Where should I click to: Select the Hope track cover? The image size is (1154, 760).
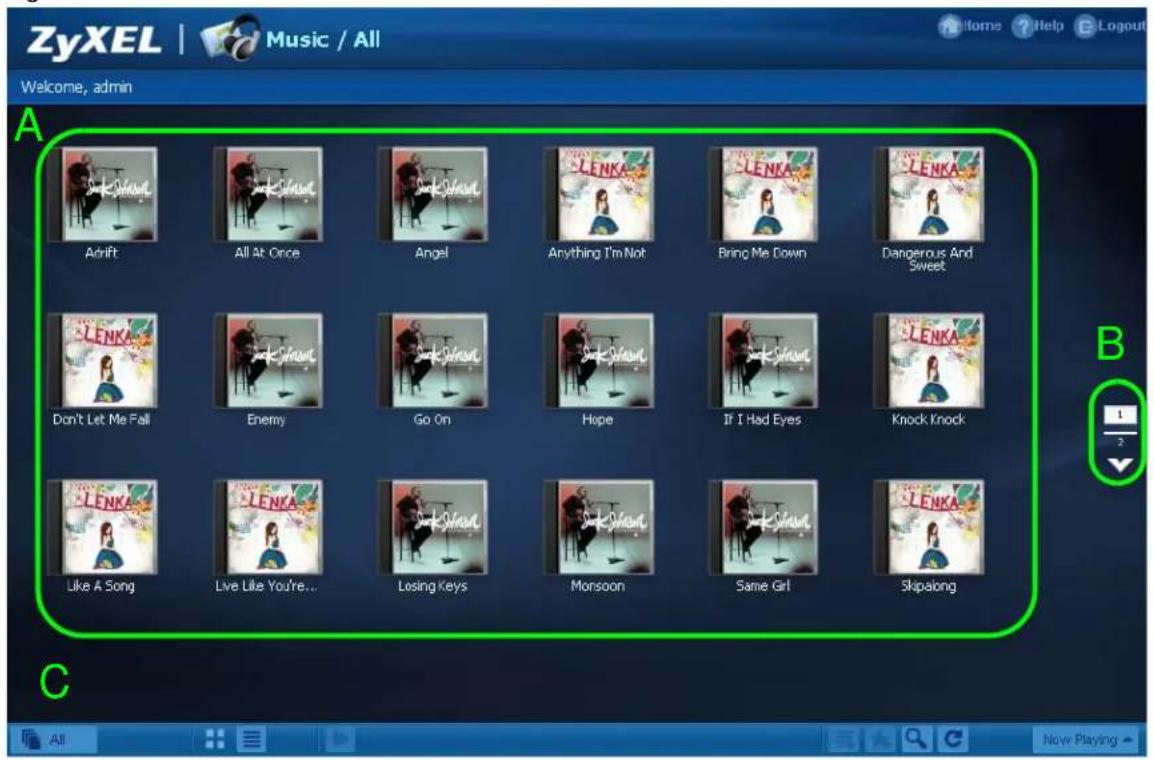(598, 361)
